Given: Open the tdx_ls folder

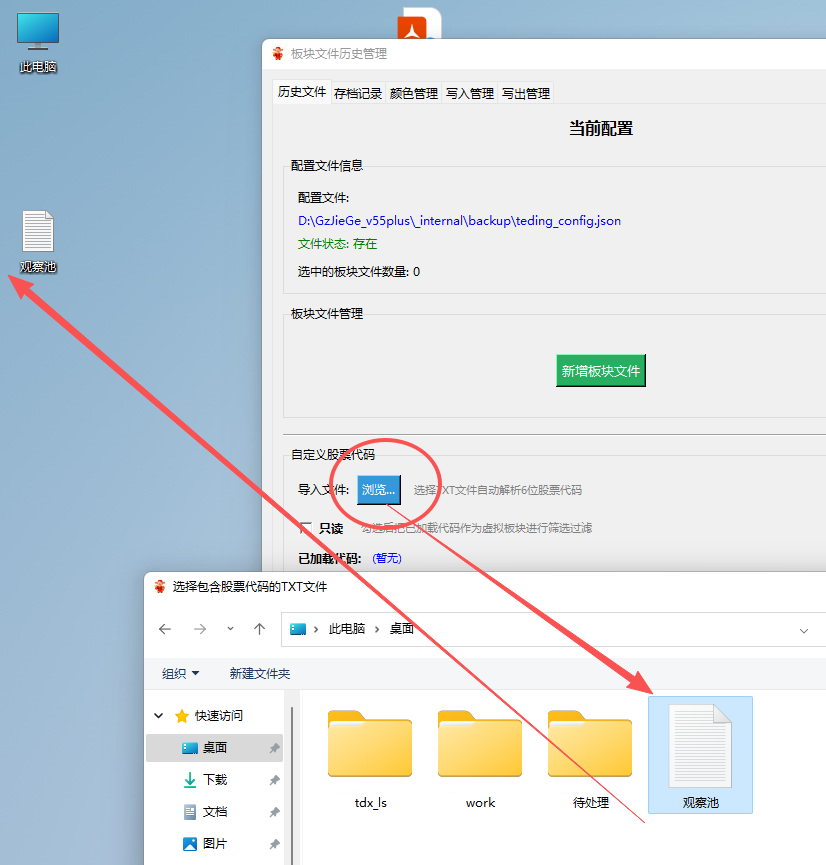Looking at the screenshot, I should pos(370,760).
